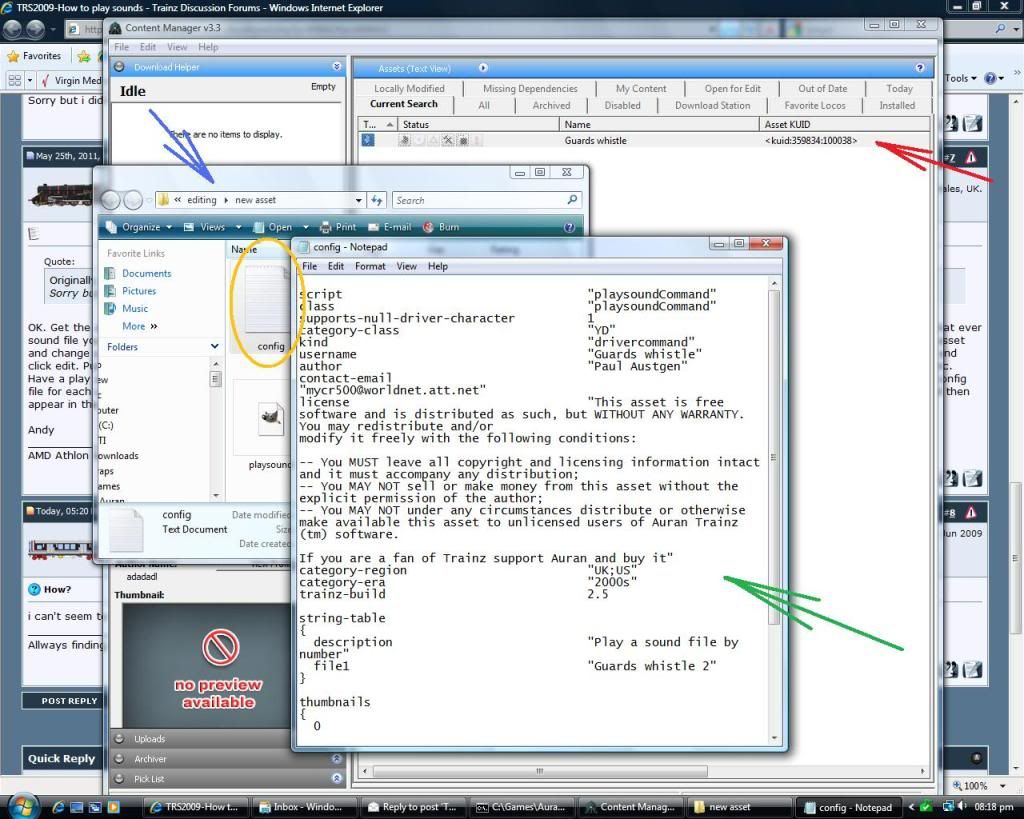Open File menu in Content Manager
Image resolution: width=1024 pixels, height=819 pixels.
click(121, 47)
